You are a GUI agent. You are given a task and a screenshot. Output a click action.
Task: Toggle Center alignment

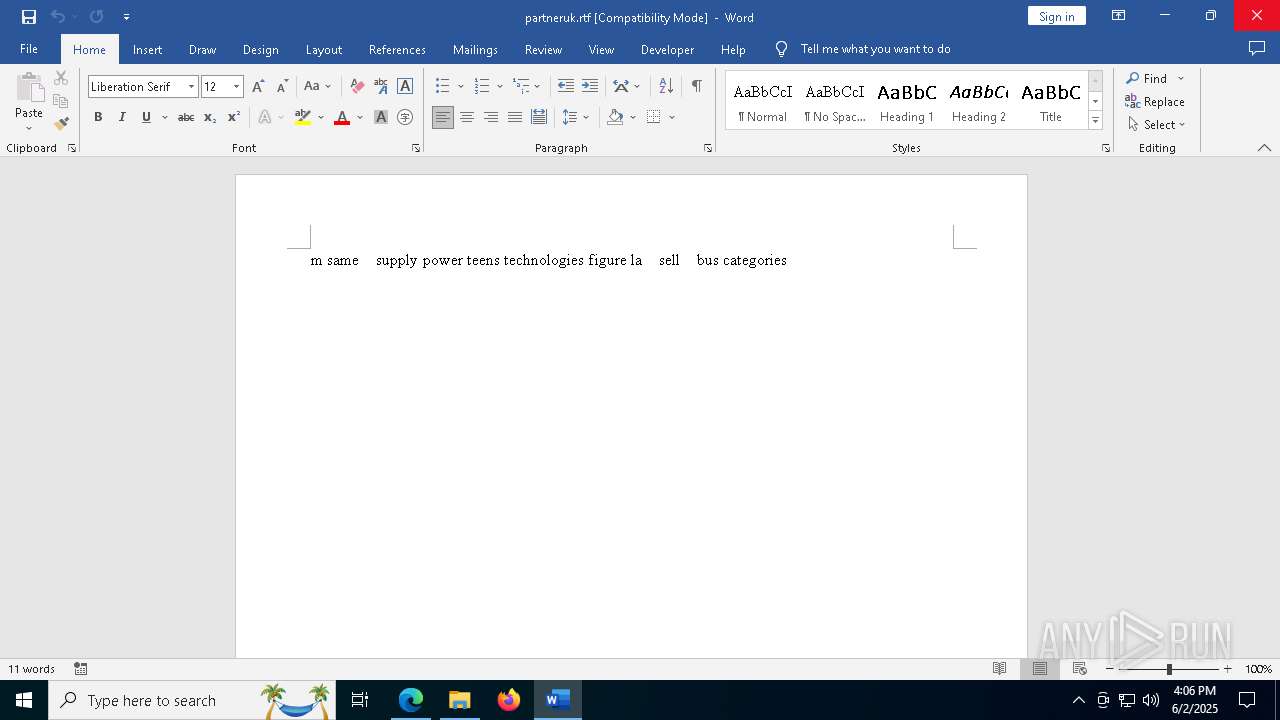[x=467, y=117]
